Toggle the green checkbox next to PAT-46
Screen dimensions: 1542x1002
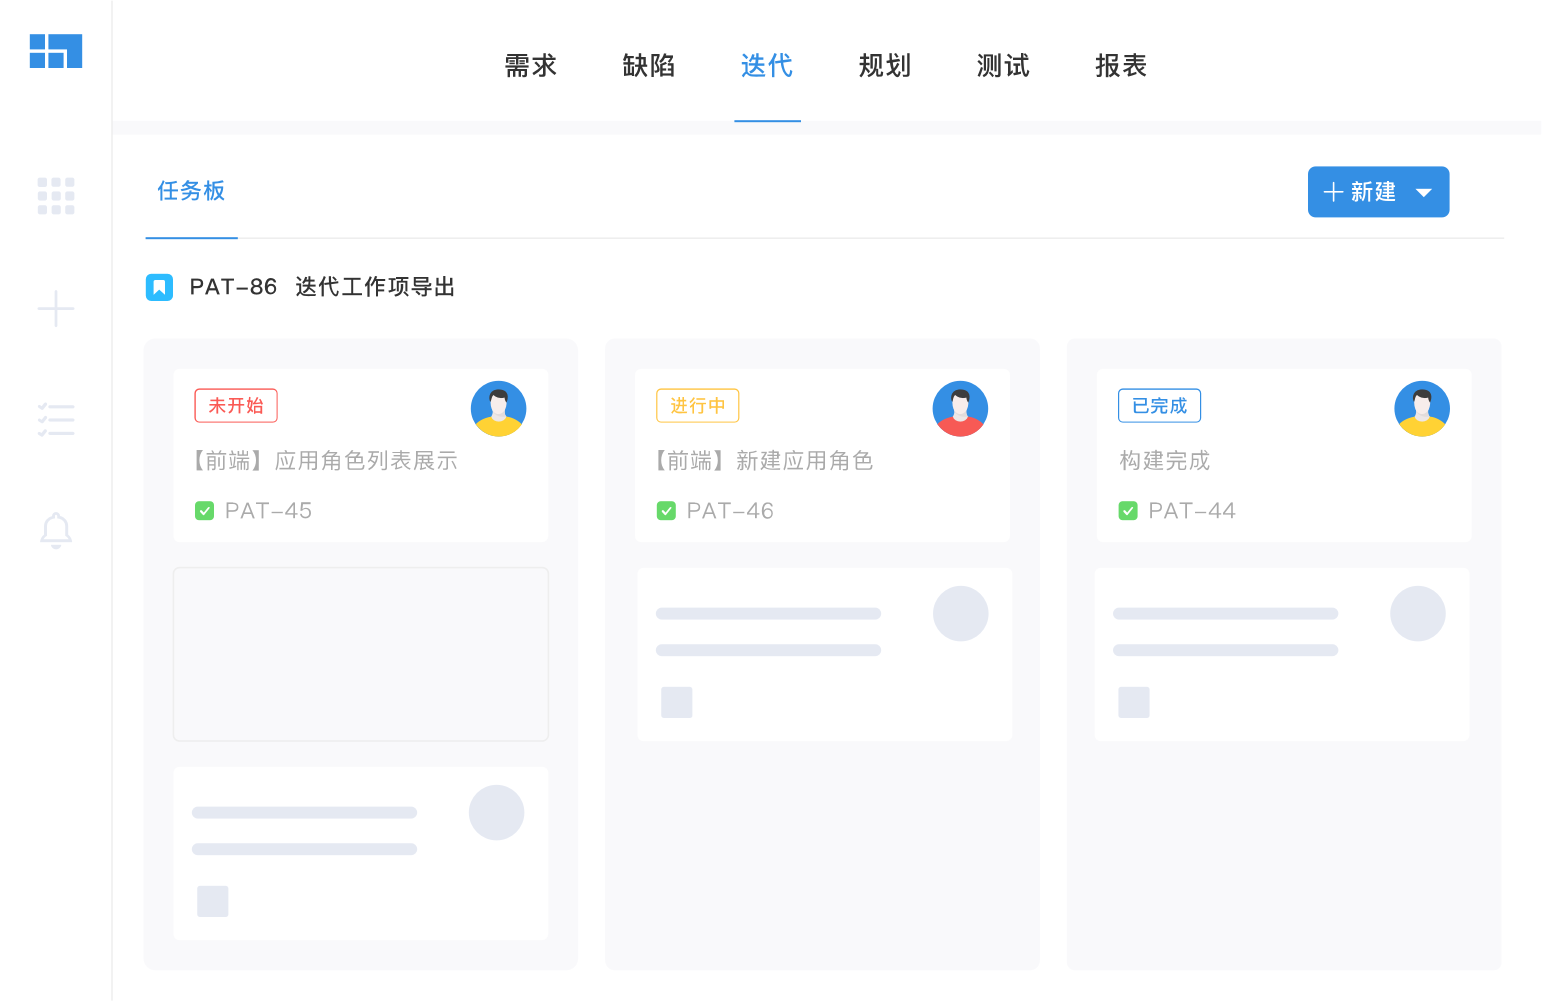pyautogui.click(x=666, y=511)
